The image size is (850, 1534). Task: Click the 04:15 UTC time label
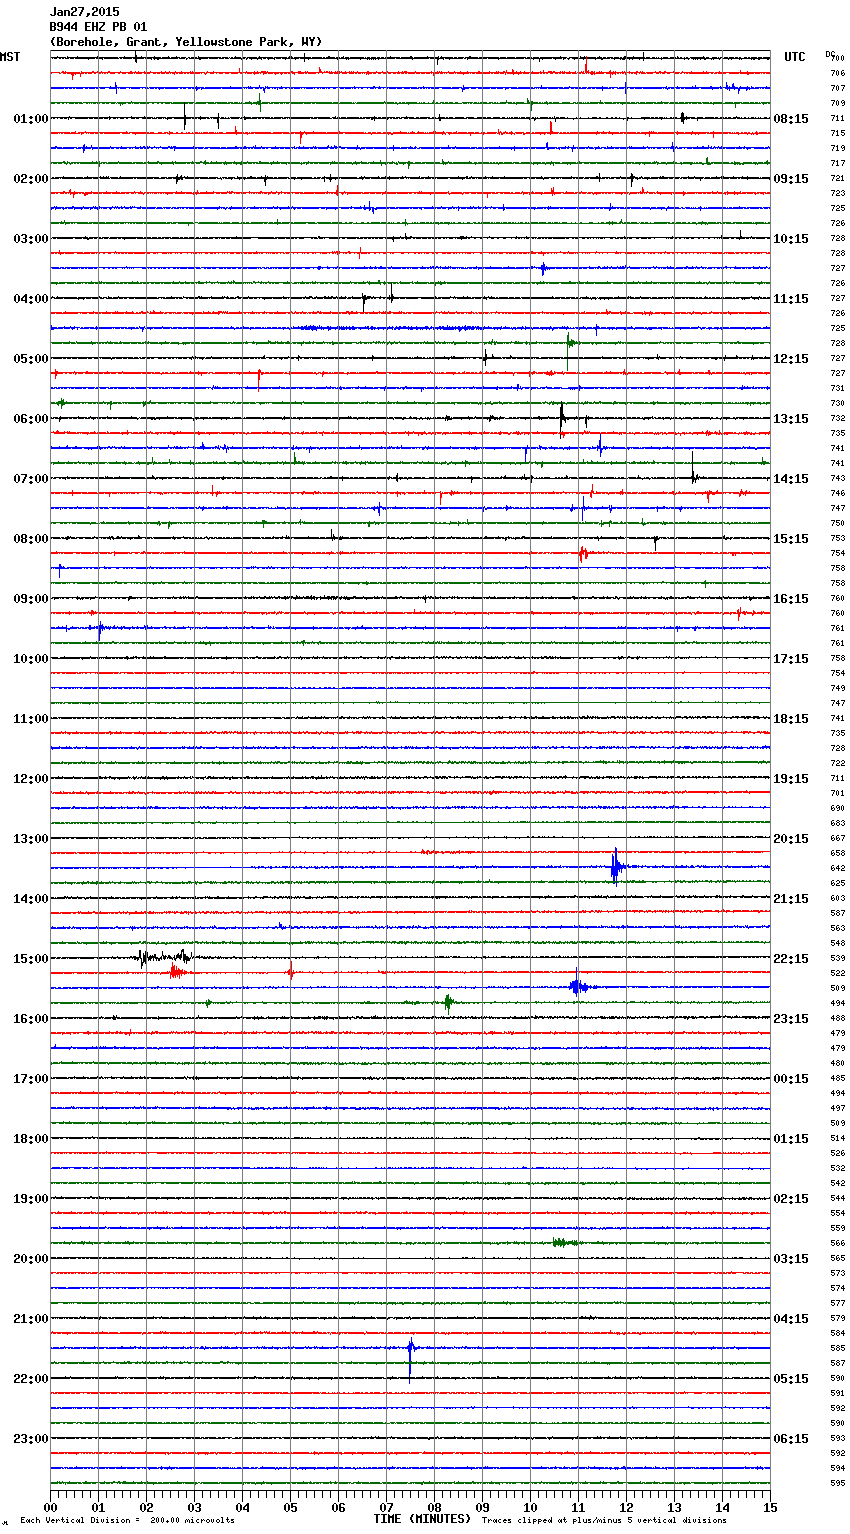pos(791,1319)
